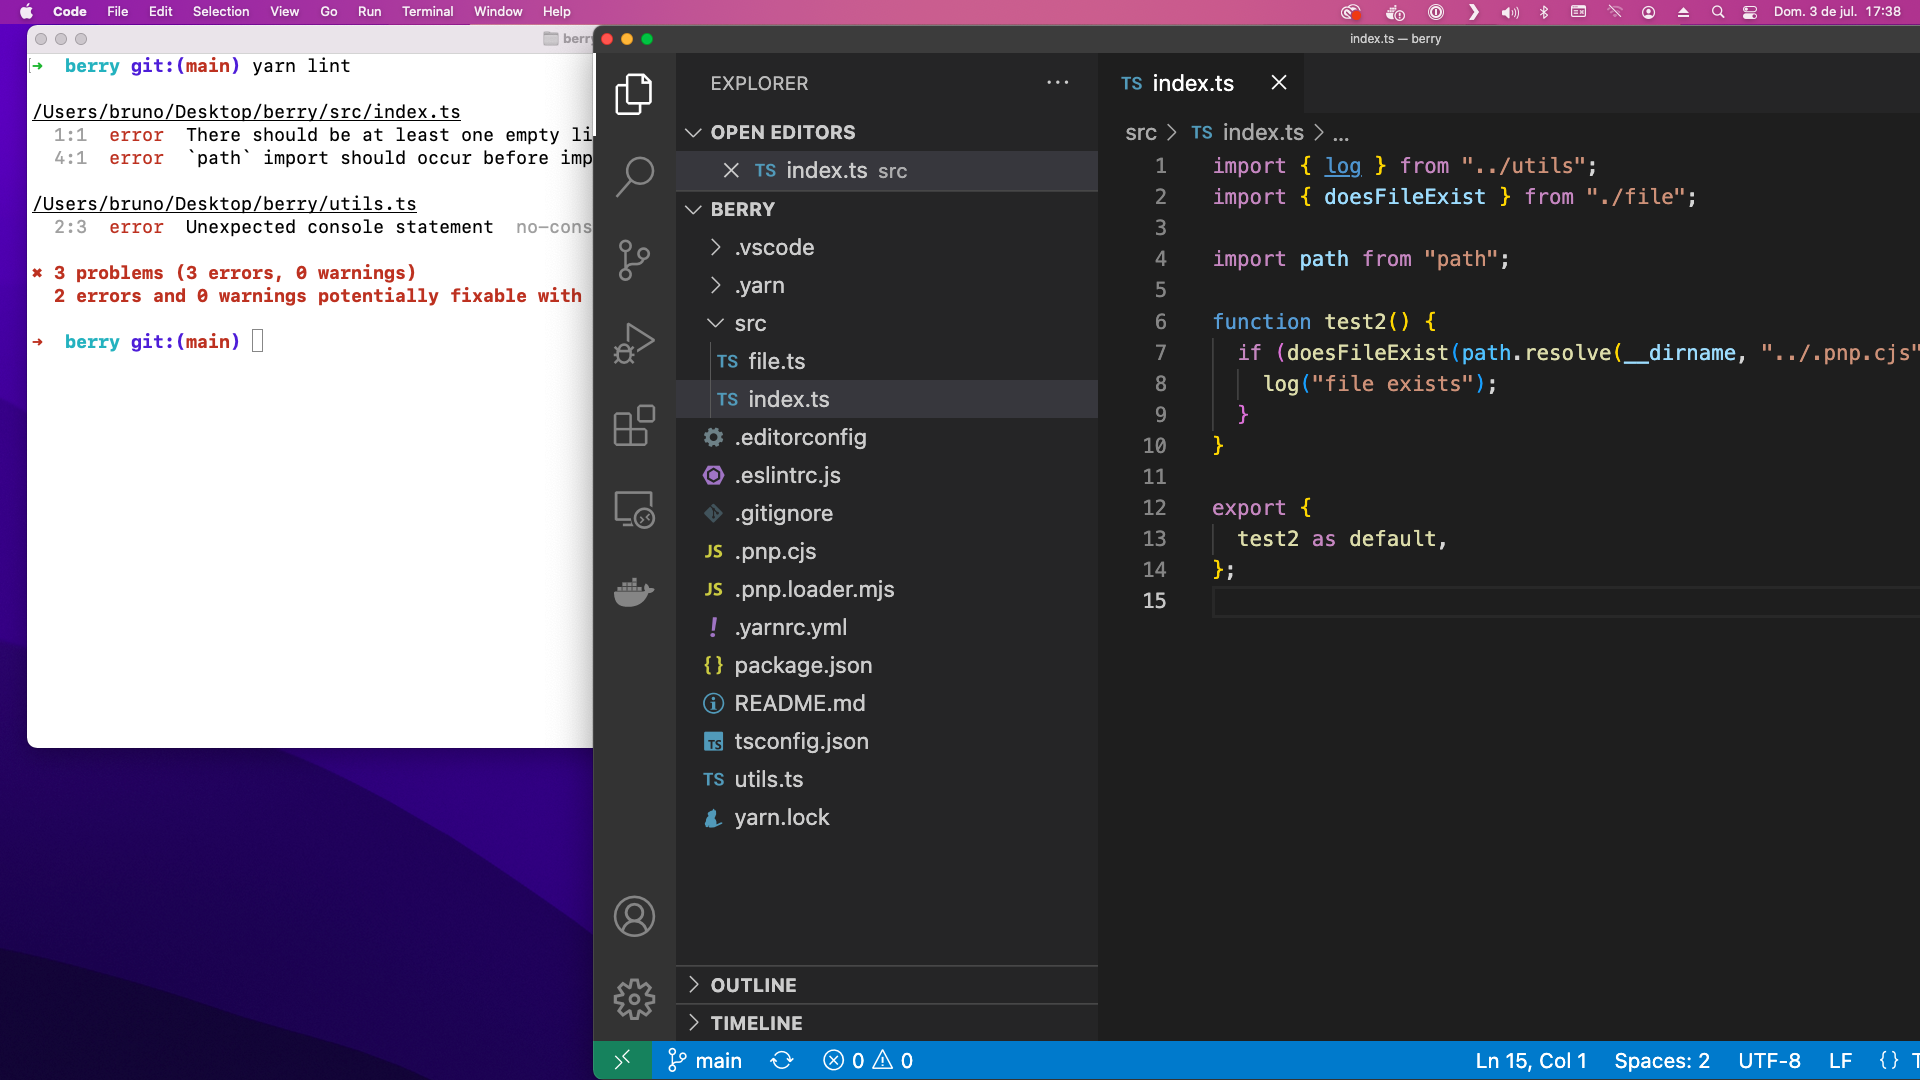The image size is (1920, 1080).
Task: Open the Terminal menu
Action: tap(427, 12)
